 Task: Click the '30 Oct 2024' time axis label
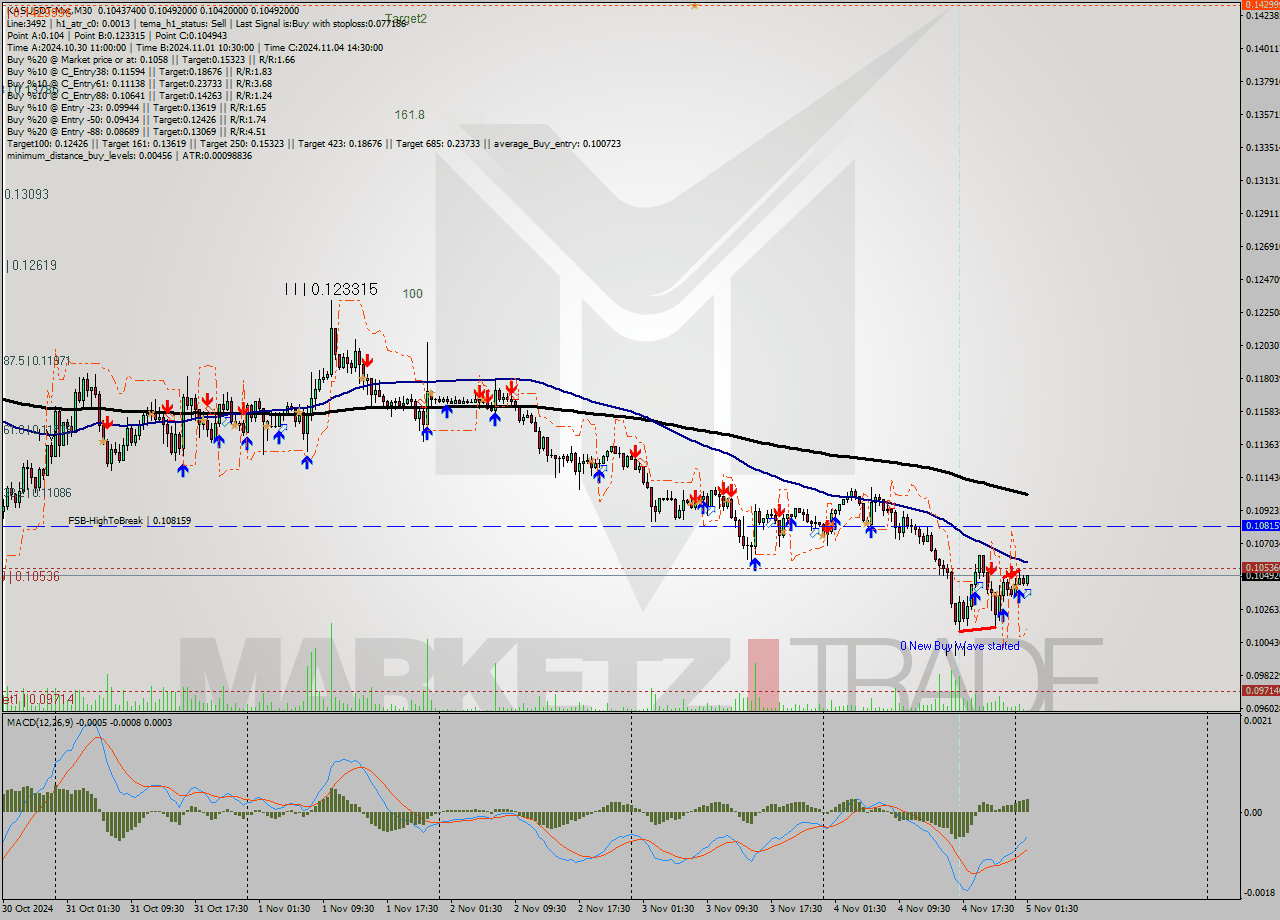(x=28, y=909)
